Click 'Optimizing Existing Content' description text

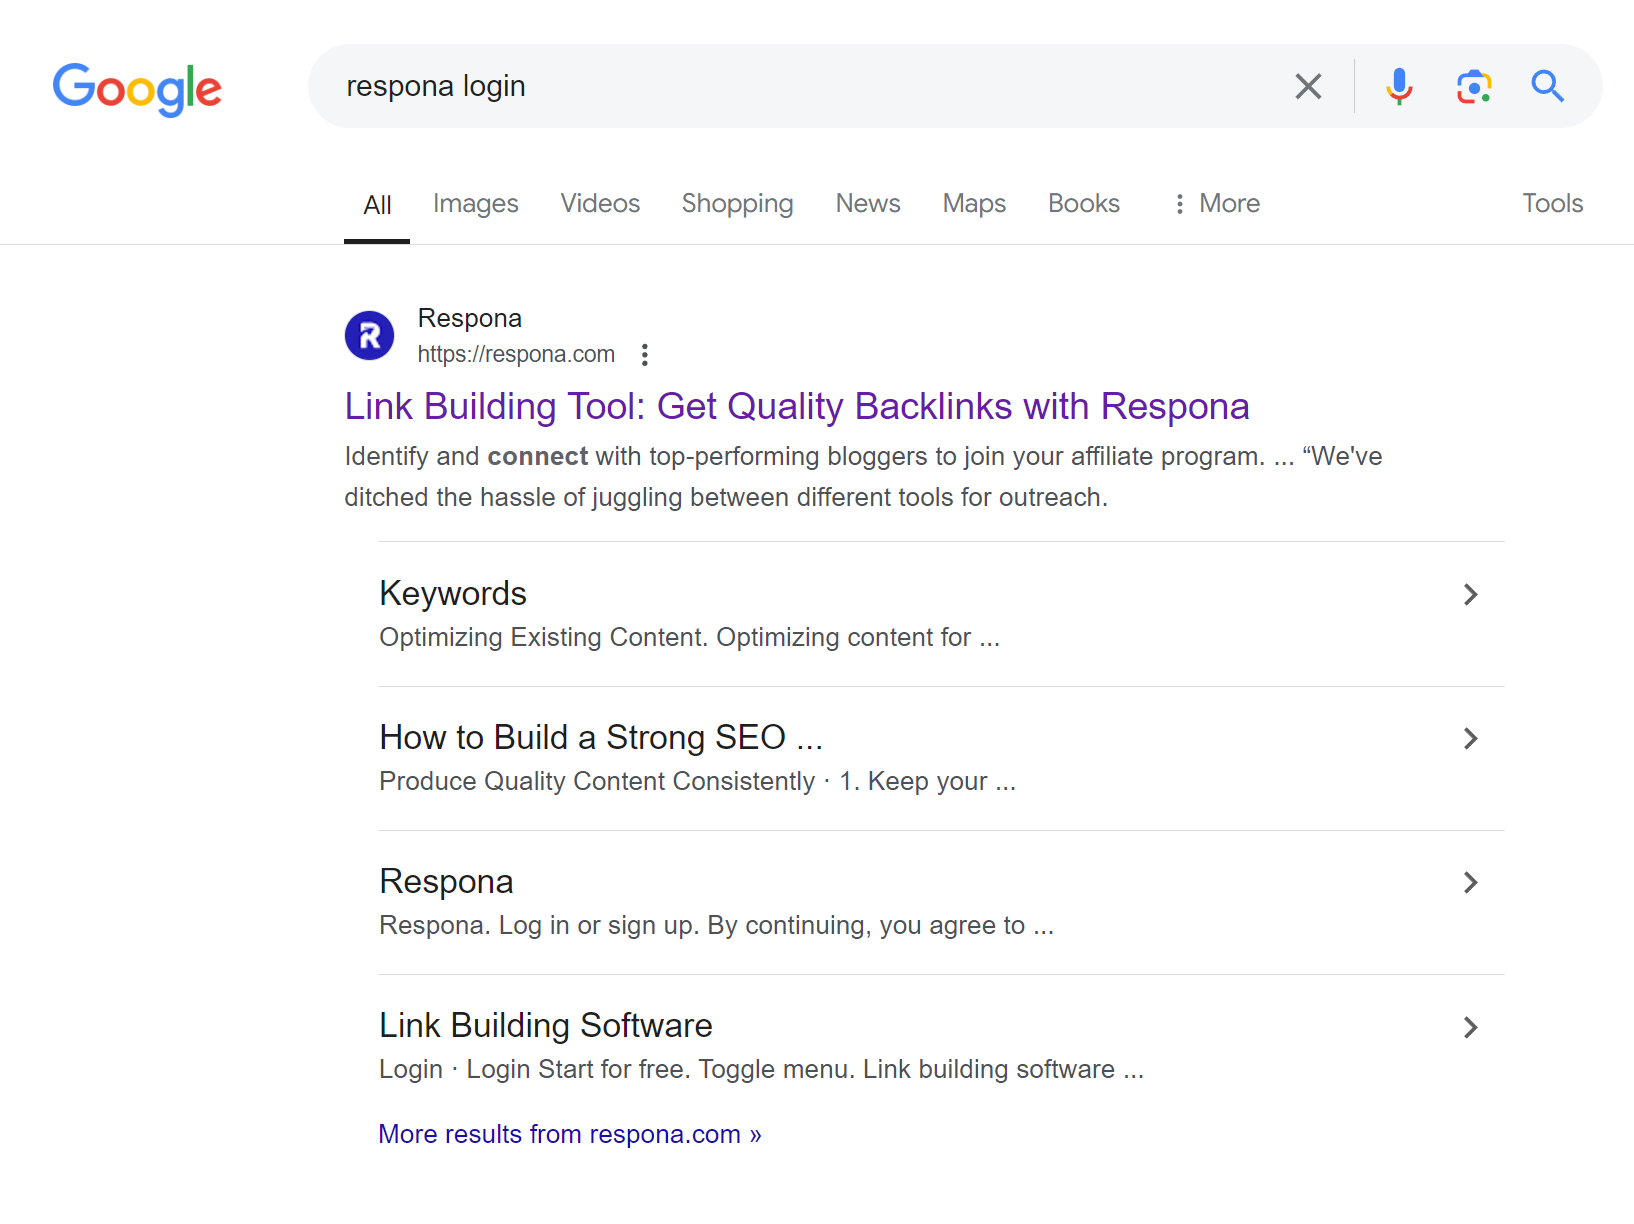click(690, 637)
